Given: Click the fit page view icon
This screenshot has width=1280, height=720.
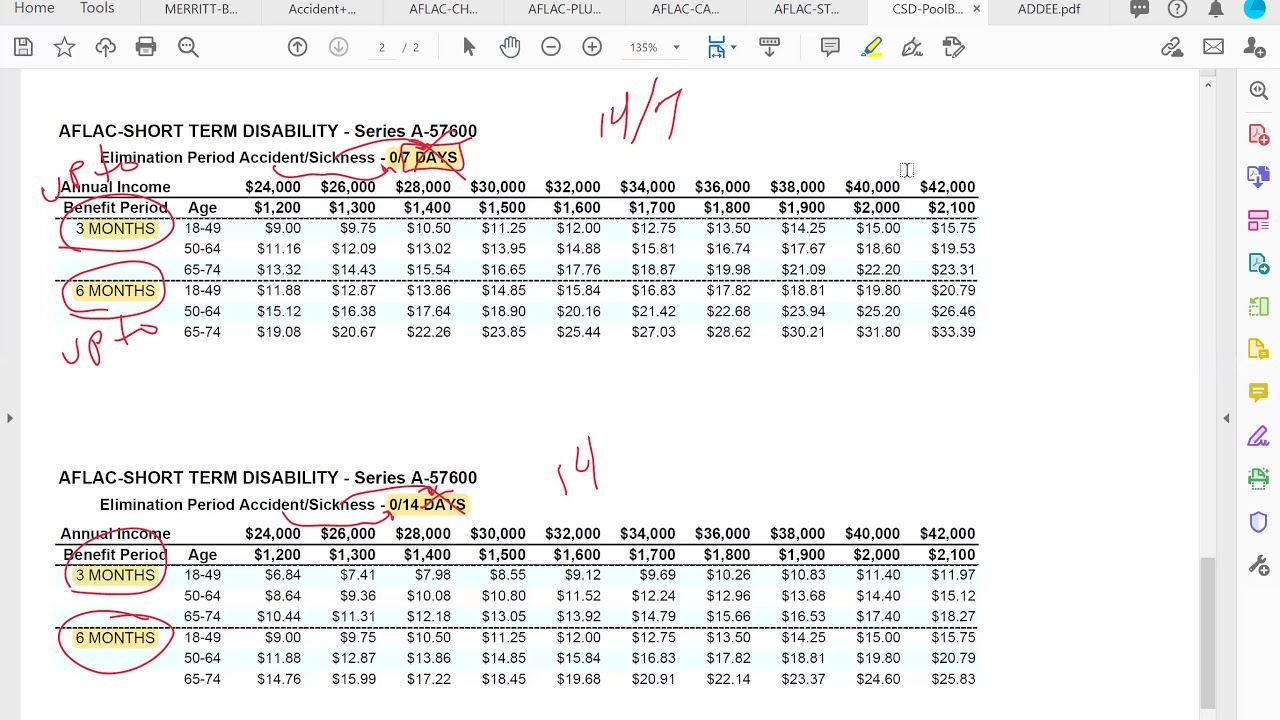Looking at the screenshot, I should pos(716,47).
